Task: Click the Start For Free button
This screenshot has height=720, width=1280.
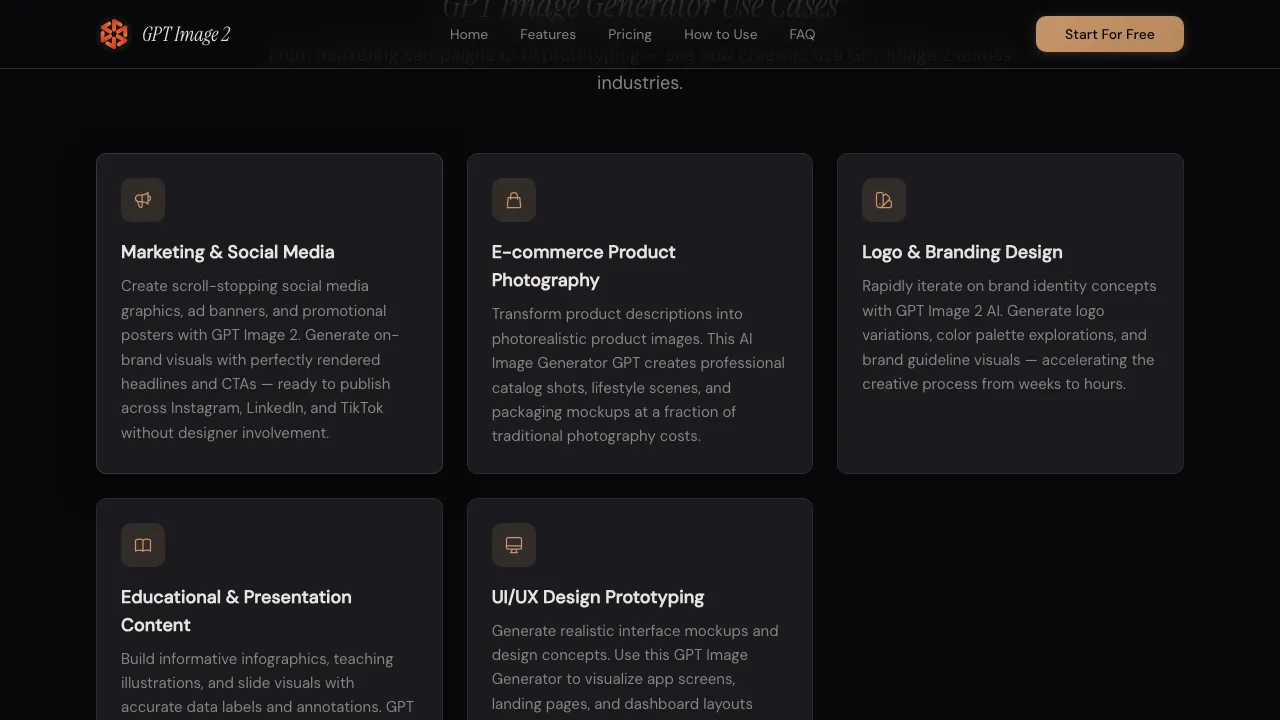Action: click(x=1109, y=33)
